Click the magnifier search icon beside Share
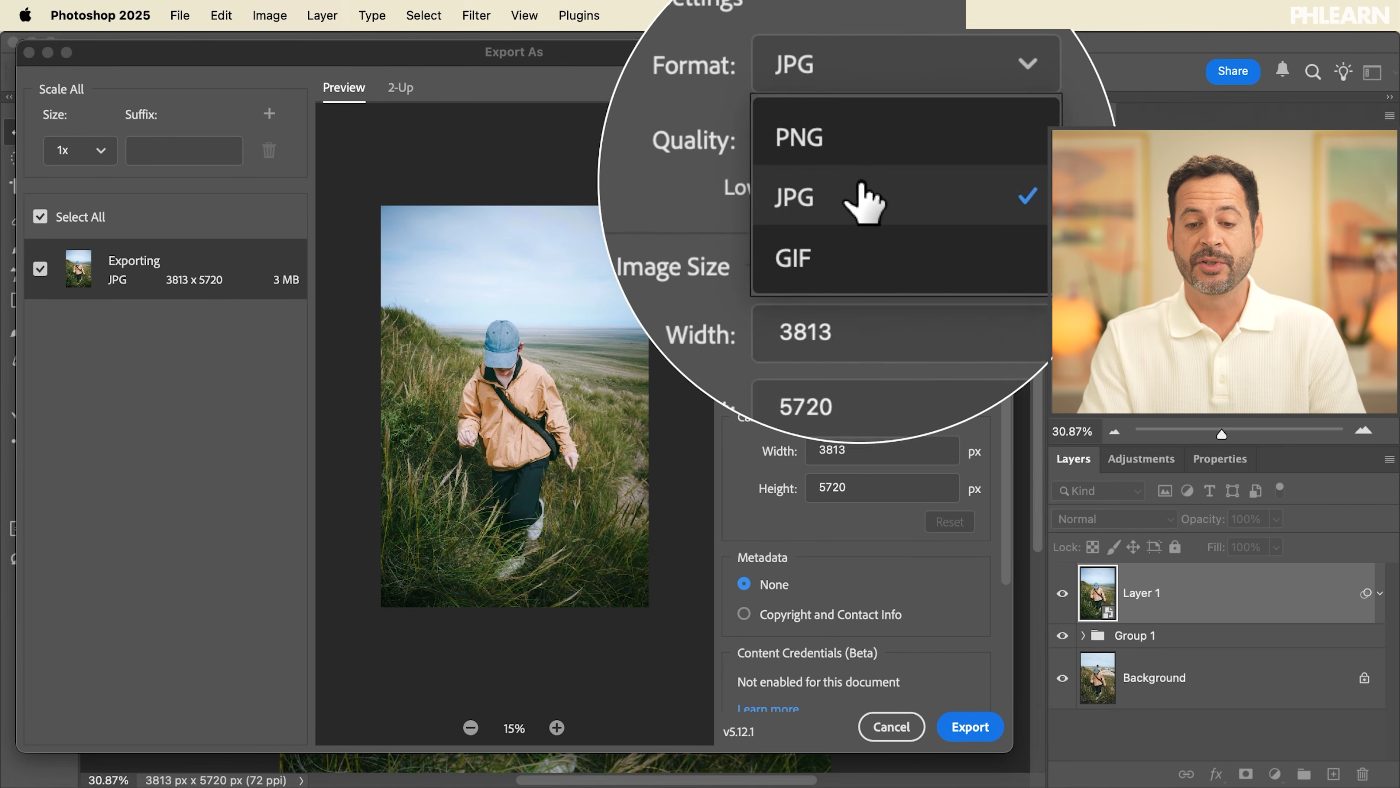This screenshot has height=788, width=1400. (x=1313, y=71)
